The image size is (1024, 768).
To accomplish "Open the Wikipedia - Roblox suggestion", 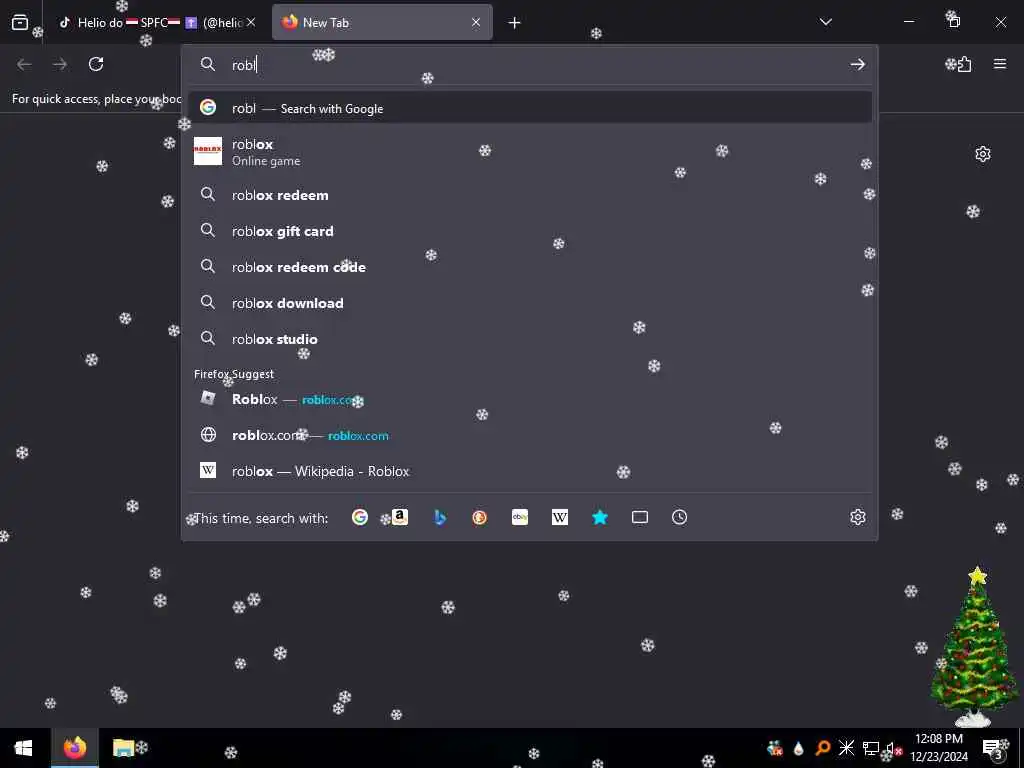I will [x=530, y=471].
